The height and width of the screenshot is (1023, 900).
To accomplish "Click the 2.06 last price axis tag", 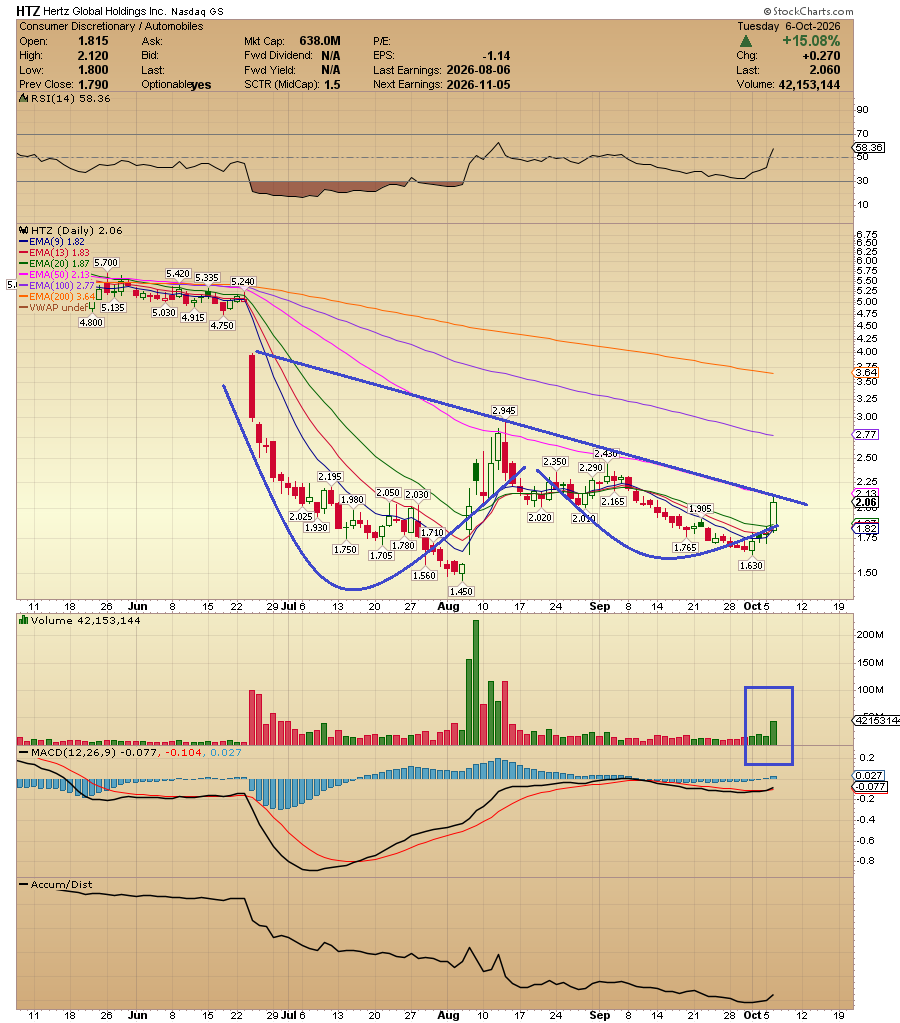I will (x=866, y=502).
